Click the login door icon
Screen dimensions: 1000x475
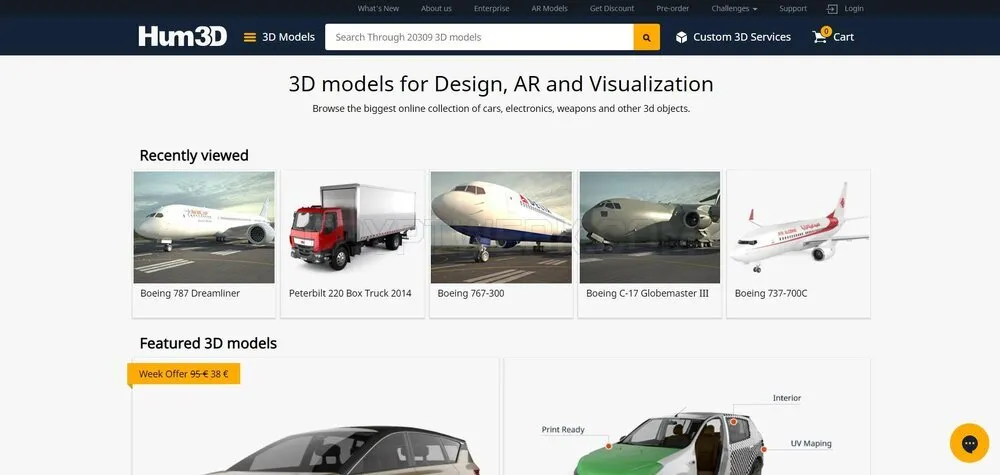pyautogui.click(x=832, y=9)
